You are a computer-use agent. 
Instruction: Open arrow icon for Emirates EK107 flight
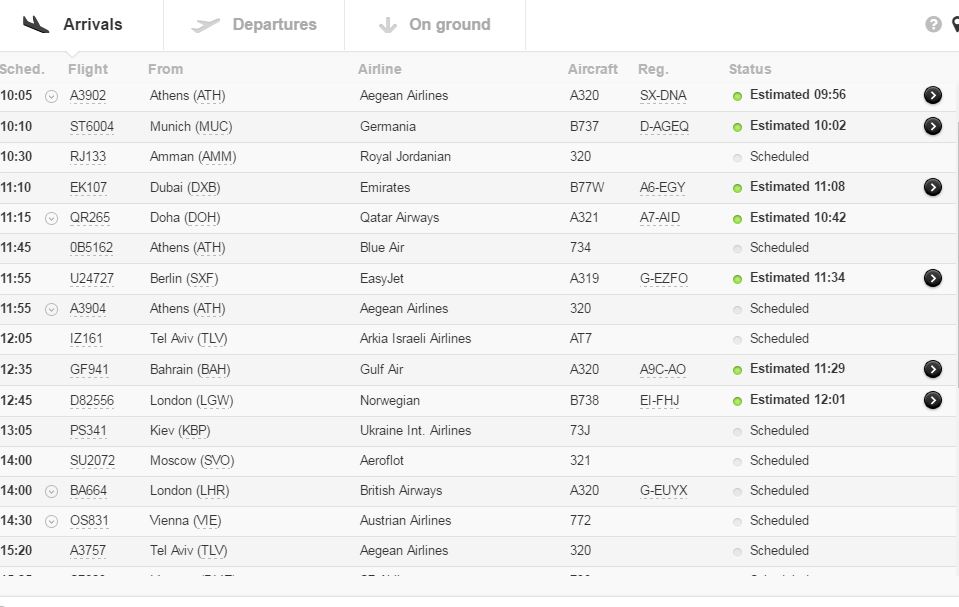tap(932, 187)
